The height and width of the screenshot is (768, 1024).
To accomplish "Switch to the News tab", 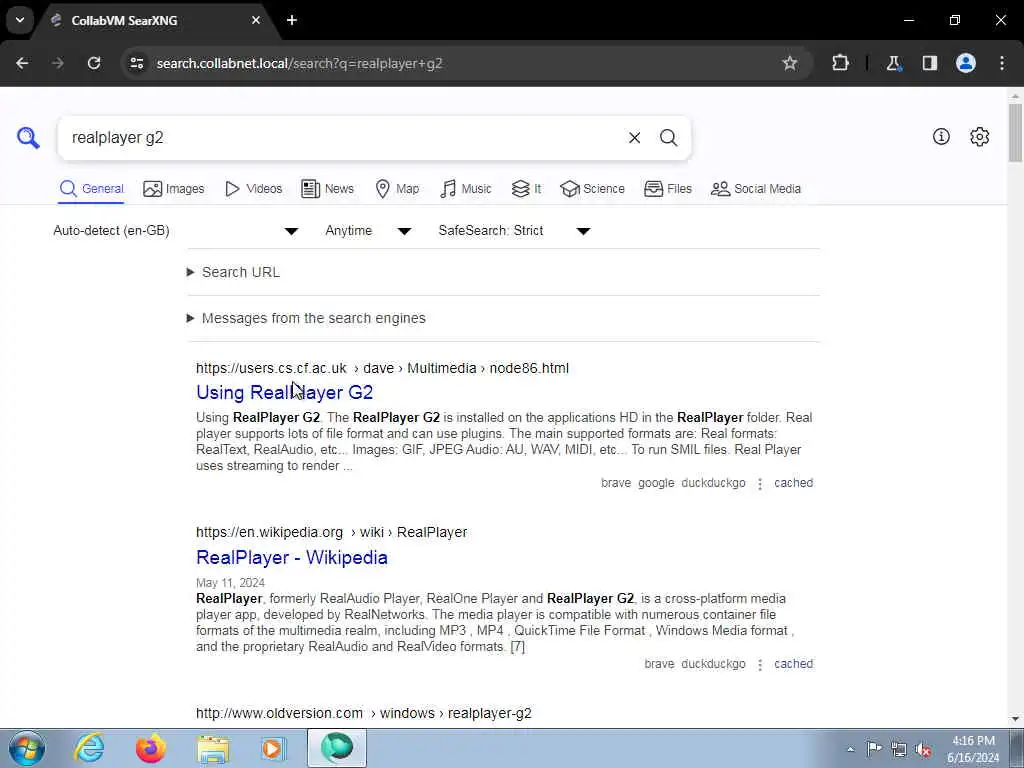I will pos(327,189).
